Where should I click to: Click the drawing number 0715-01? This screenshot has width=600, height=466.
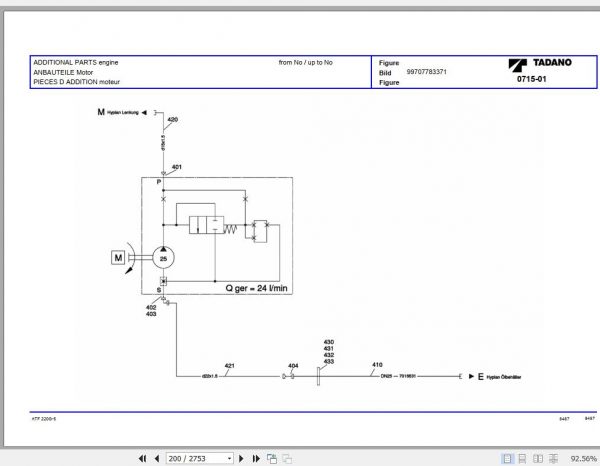[x=532, y=79]
